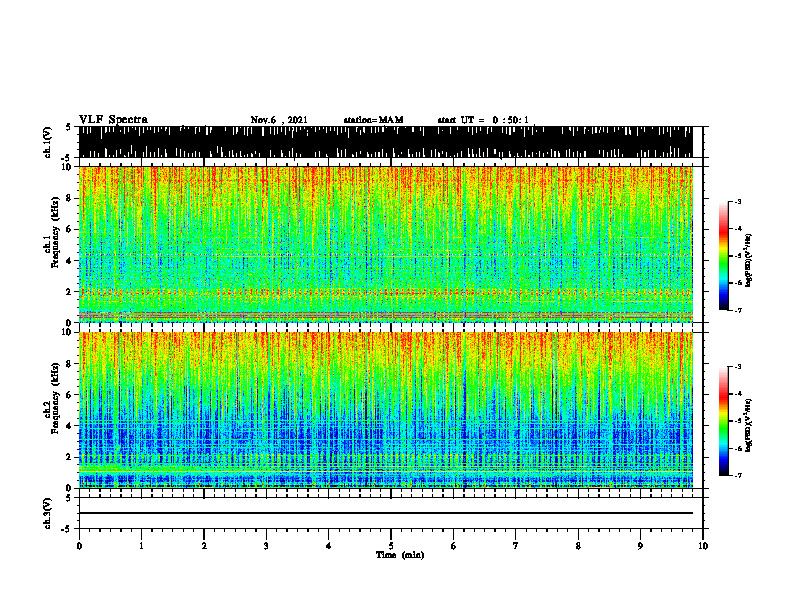
Task: Click time axis tick label "10"
Action: (703, 546)
